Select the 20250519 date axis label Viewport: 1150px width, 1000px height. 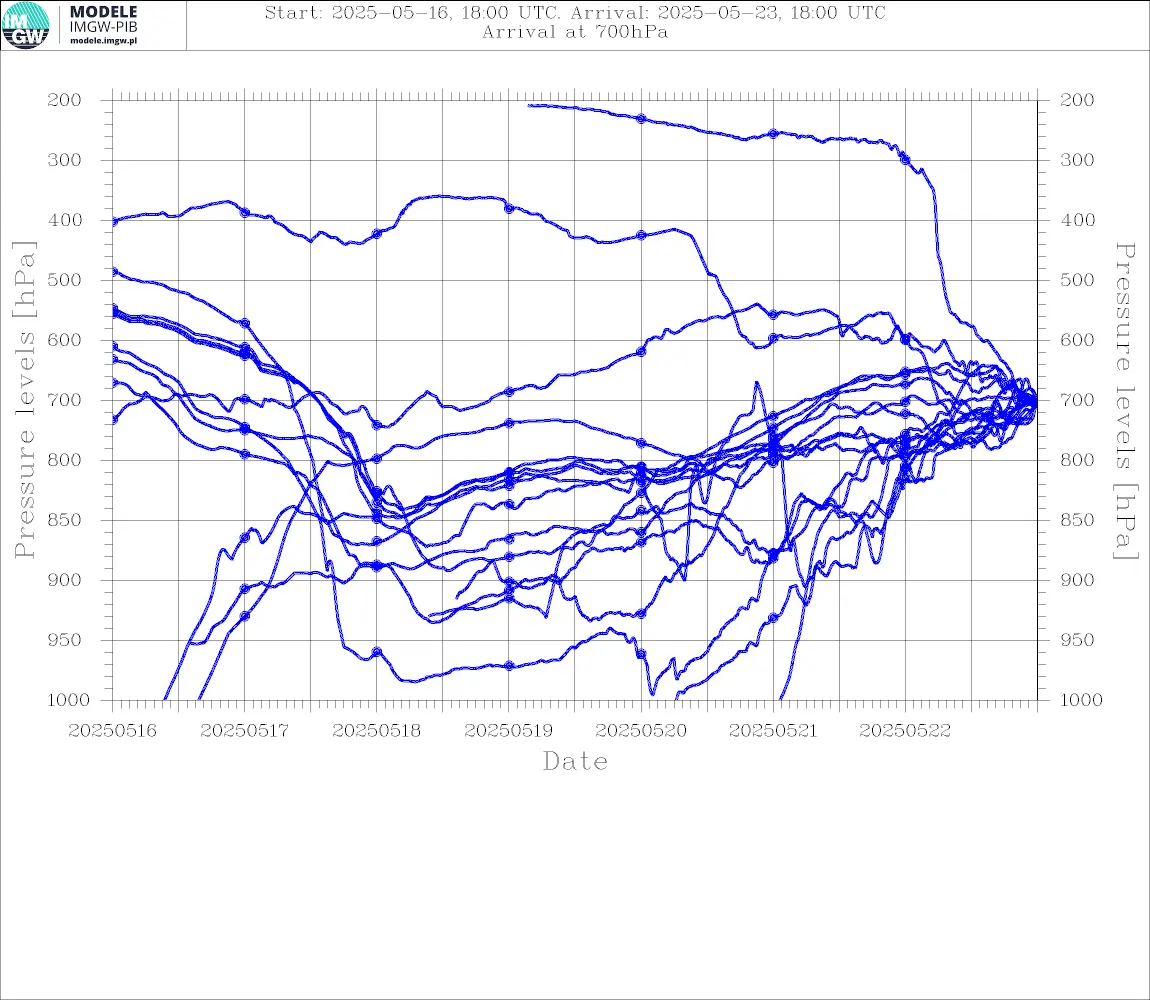coord(508,731)
